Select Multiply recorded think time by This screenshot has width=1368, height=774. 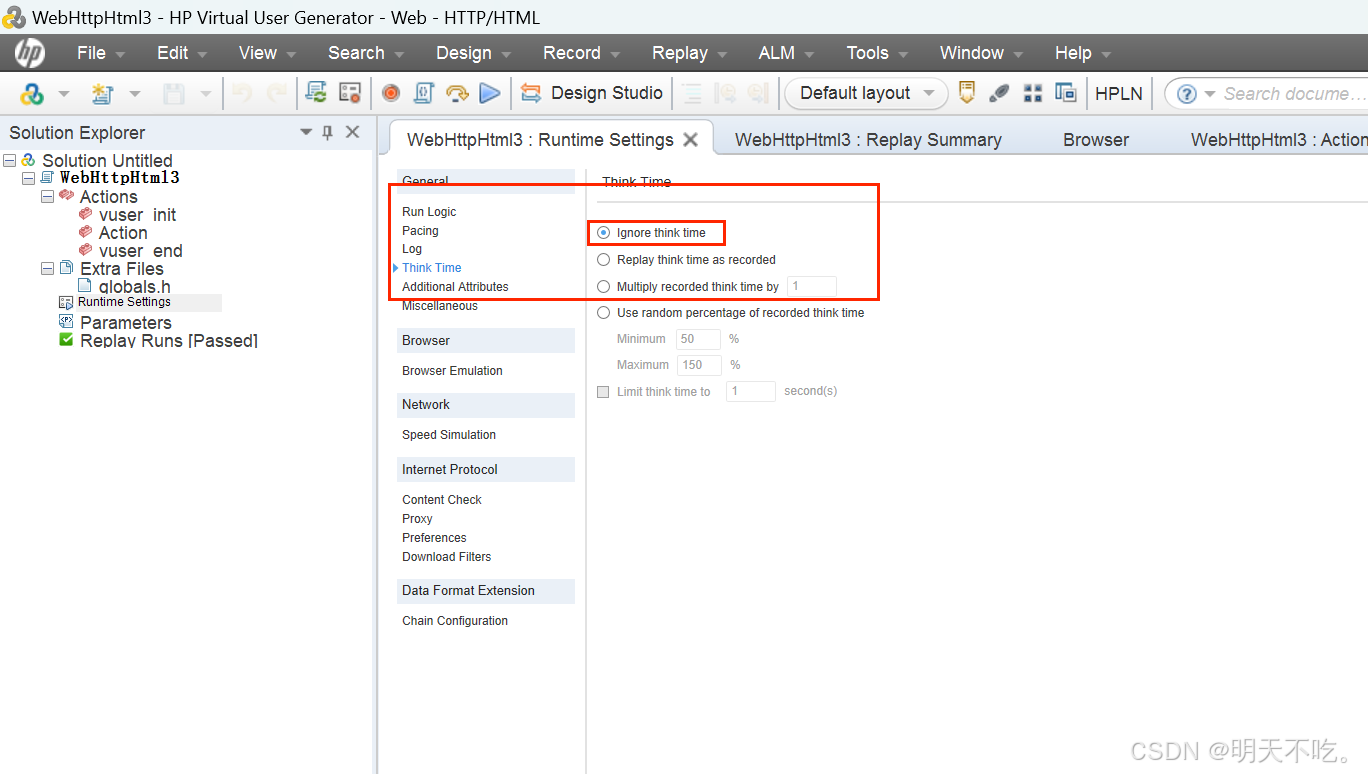[x=603, y=287]
